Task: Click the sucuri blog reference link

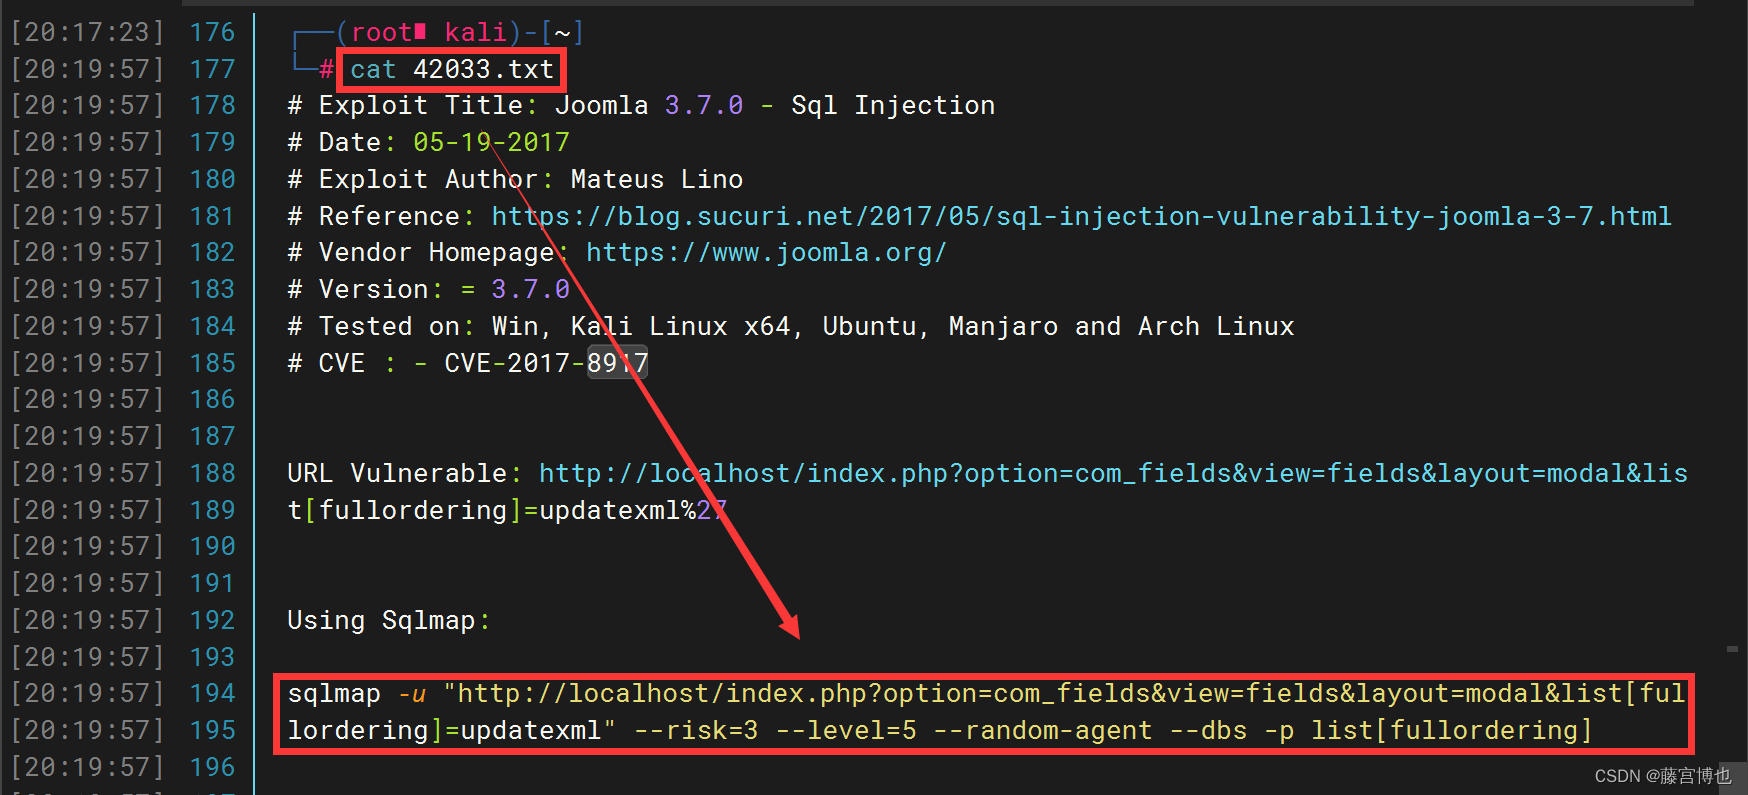Action: pyautogui.click(x=1081, y=216)
